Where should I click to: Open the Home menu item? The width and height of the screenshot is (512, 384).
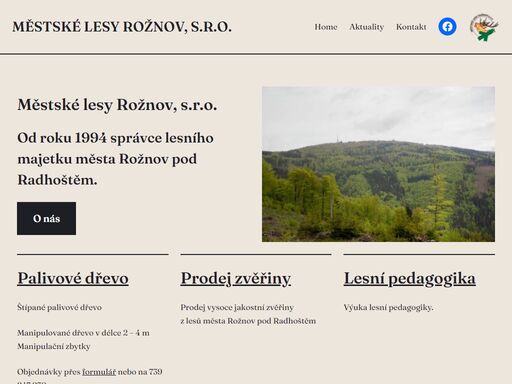(326, 27)
